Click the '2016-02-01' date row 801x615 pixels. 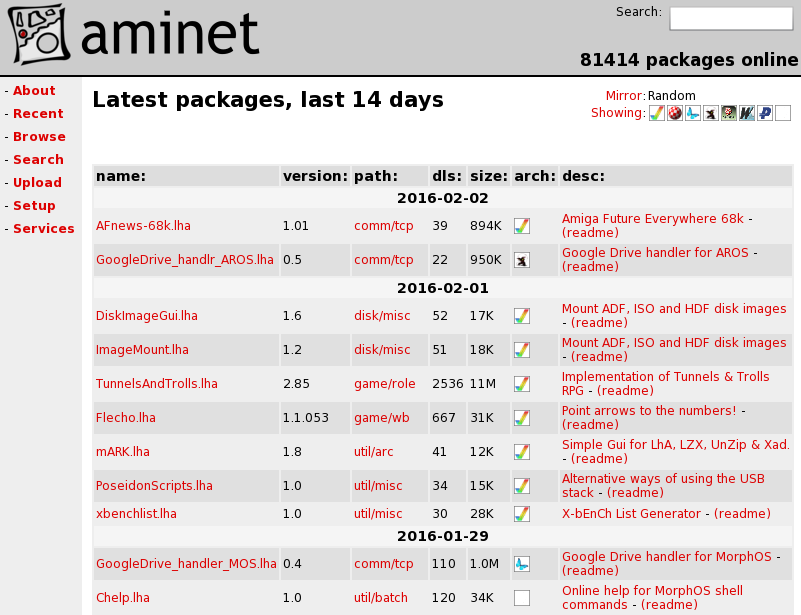(x=442, y=288)
